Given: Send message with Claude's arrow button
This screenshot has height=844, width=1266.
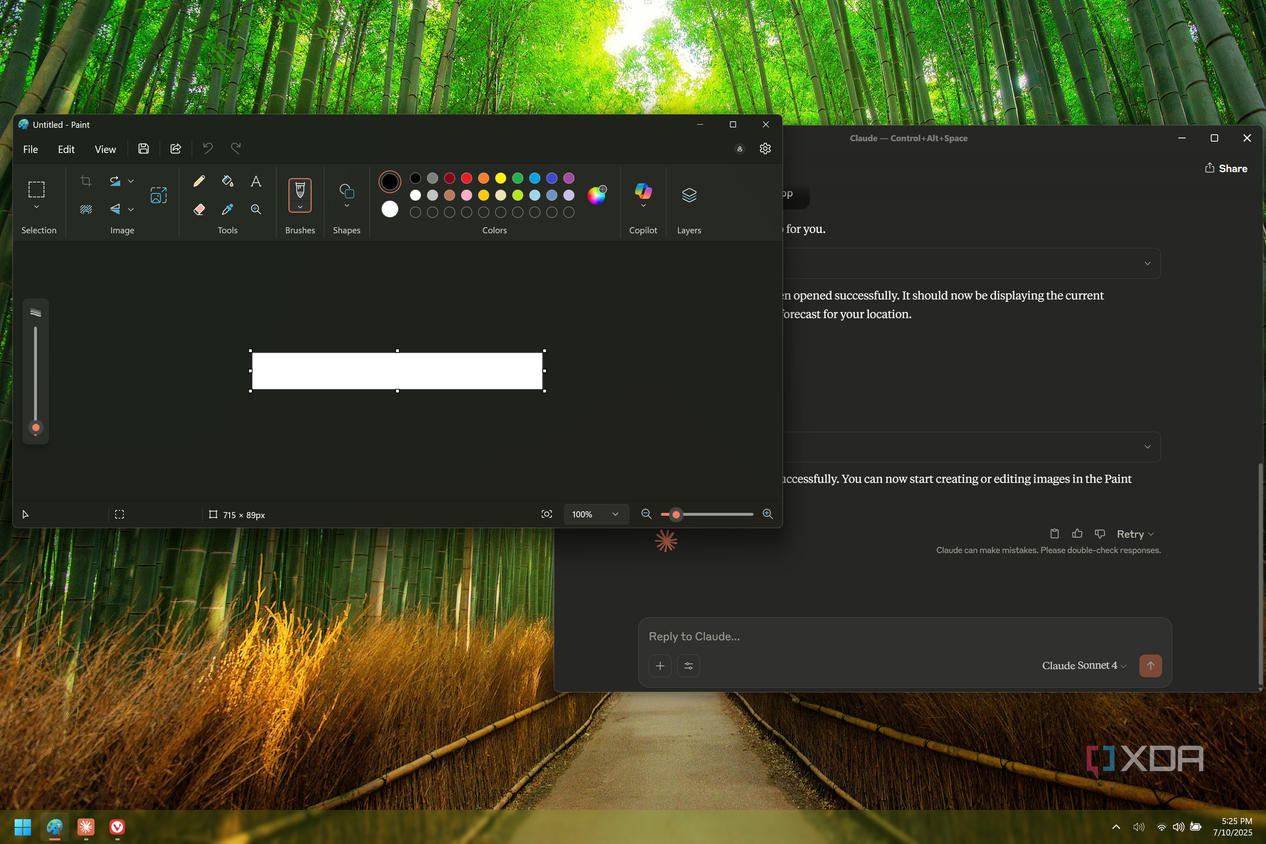Looking at the screenshot, I should click(x=1150, y=666).
